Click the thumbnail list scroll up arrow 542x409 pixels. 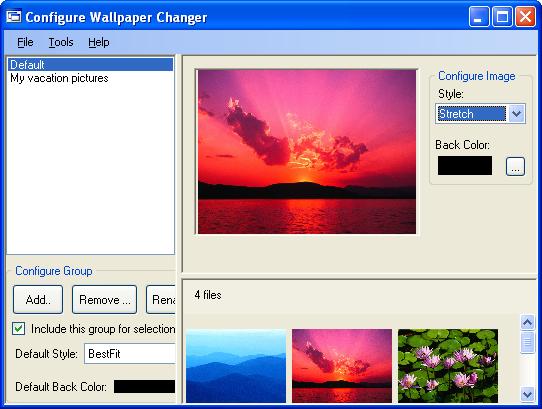coord(527,323)
